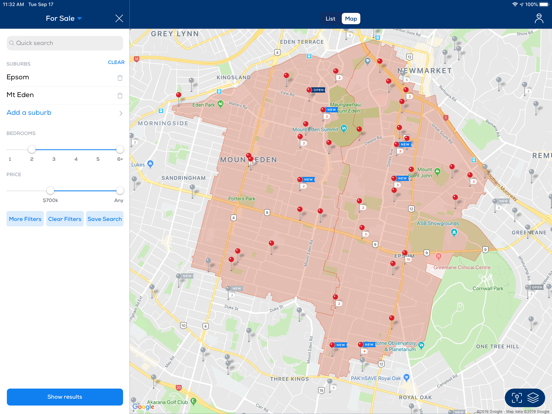
Task: Tap the OPEN home flagged pin
Action: tap(309, 90)
